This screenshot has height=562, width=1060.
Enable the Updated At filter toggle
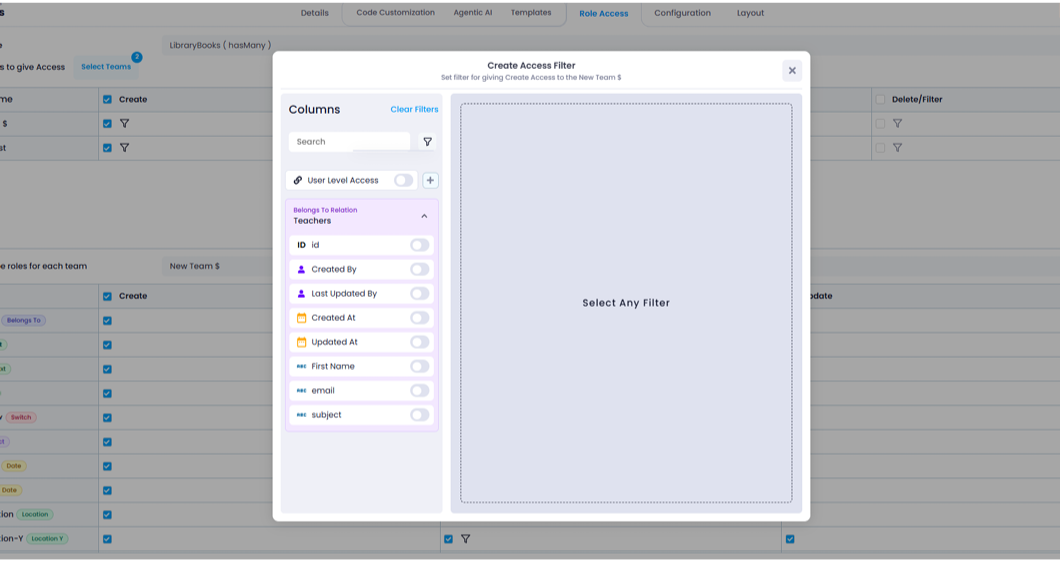[419, 342]
